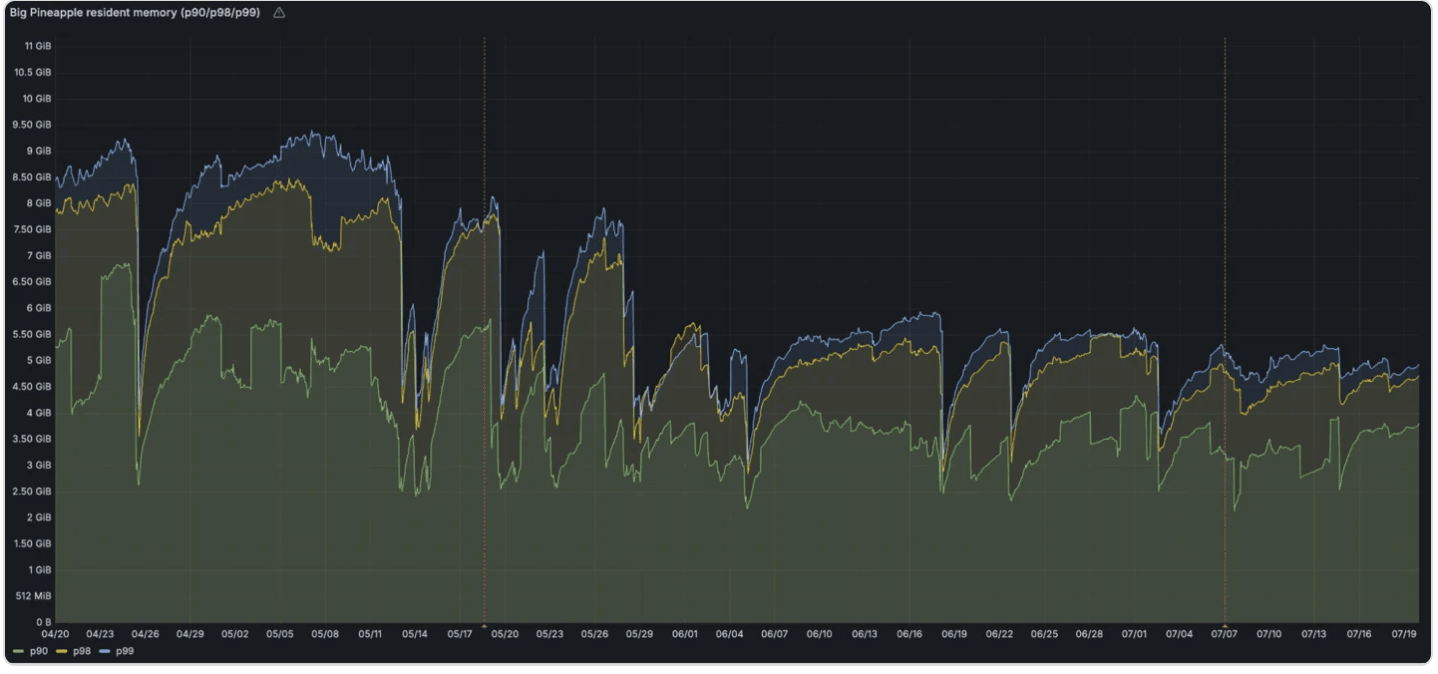
Task: Click the 06/10 date on the x-axis
Action: (x=820, y=634)
